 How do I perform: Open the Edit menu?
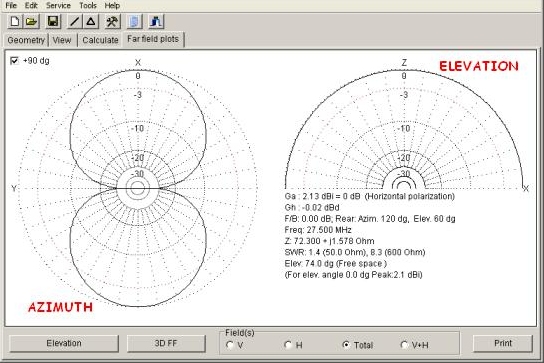click(x=31, y=6)
